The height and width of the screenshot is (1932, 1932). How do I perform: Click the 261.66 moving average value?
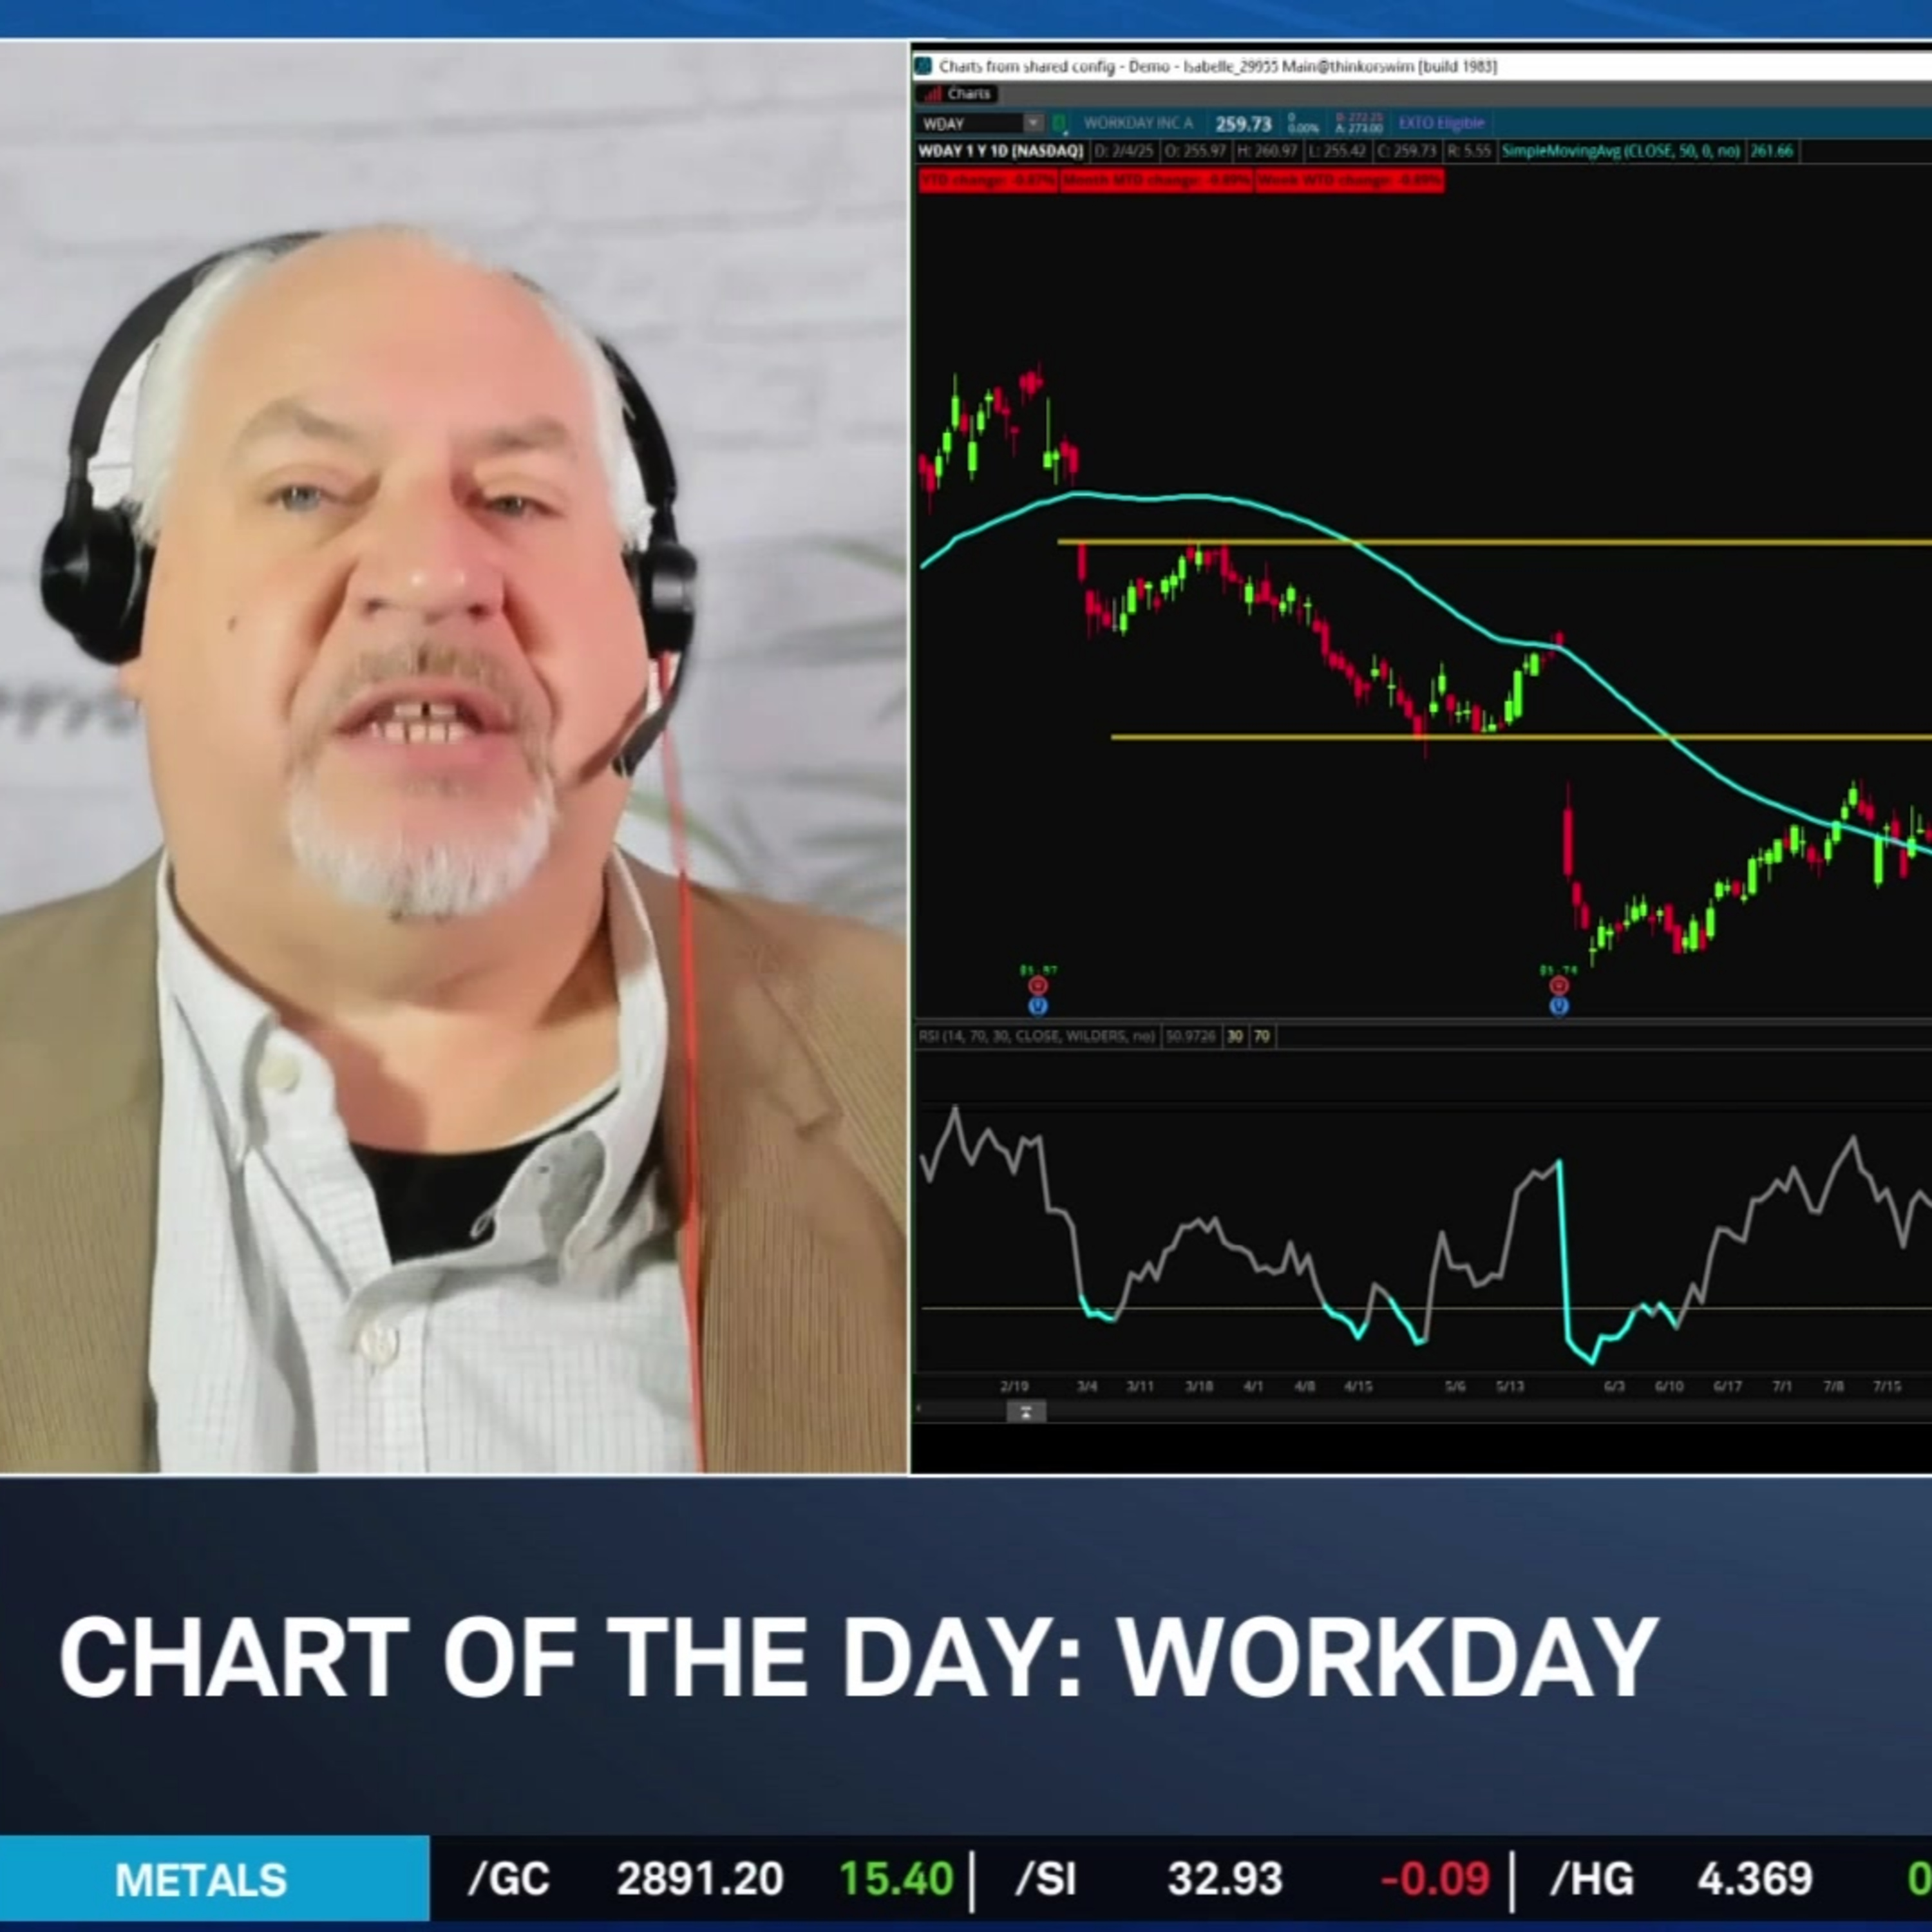point(1771,151)
